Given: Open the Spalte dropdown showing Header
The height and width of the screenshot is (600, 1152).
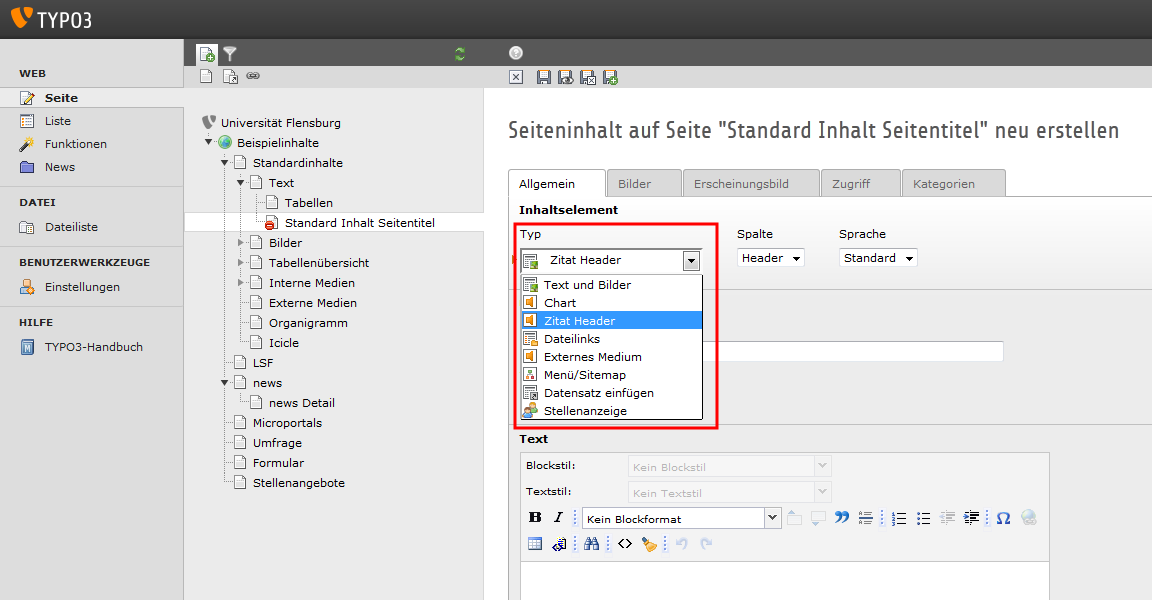Looking at the screenshot, I should (x=770, y=258).
